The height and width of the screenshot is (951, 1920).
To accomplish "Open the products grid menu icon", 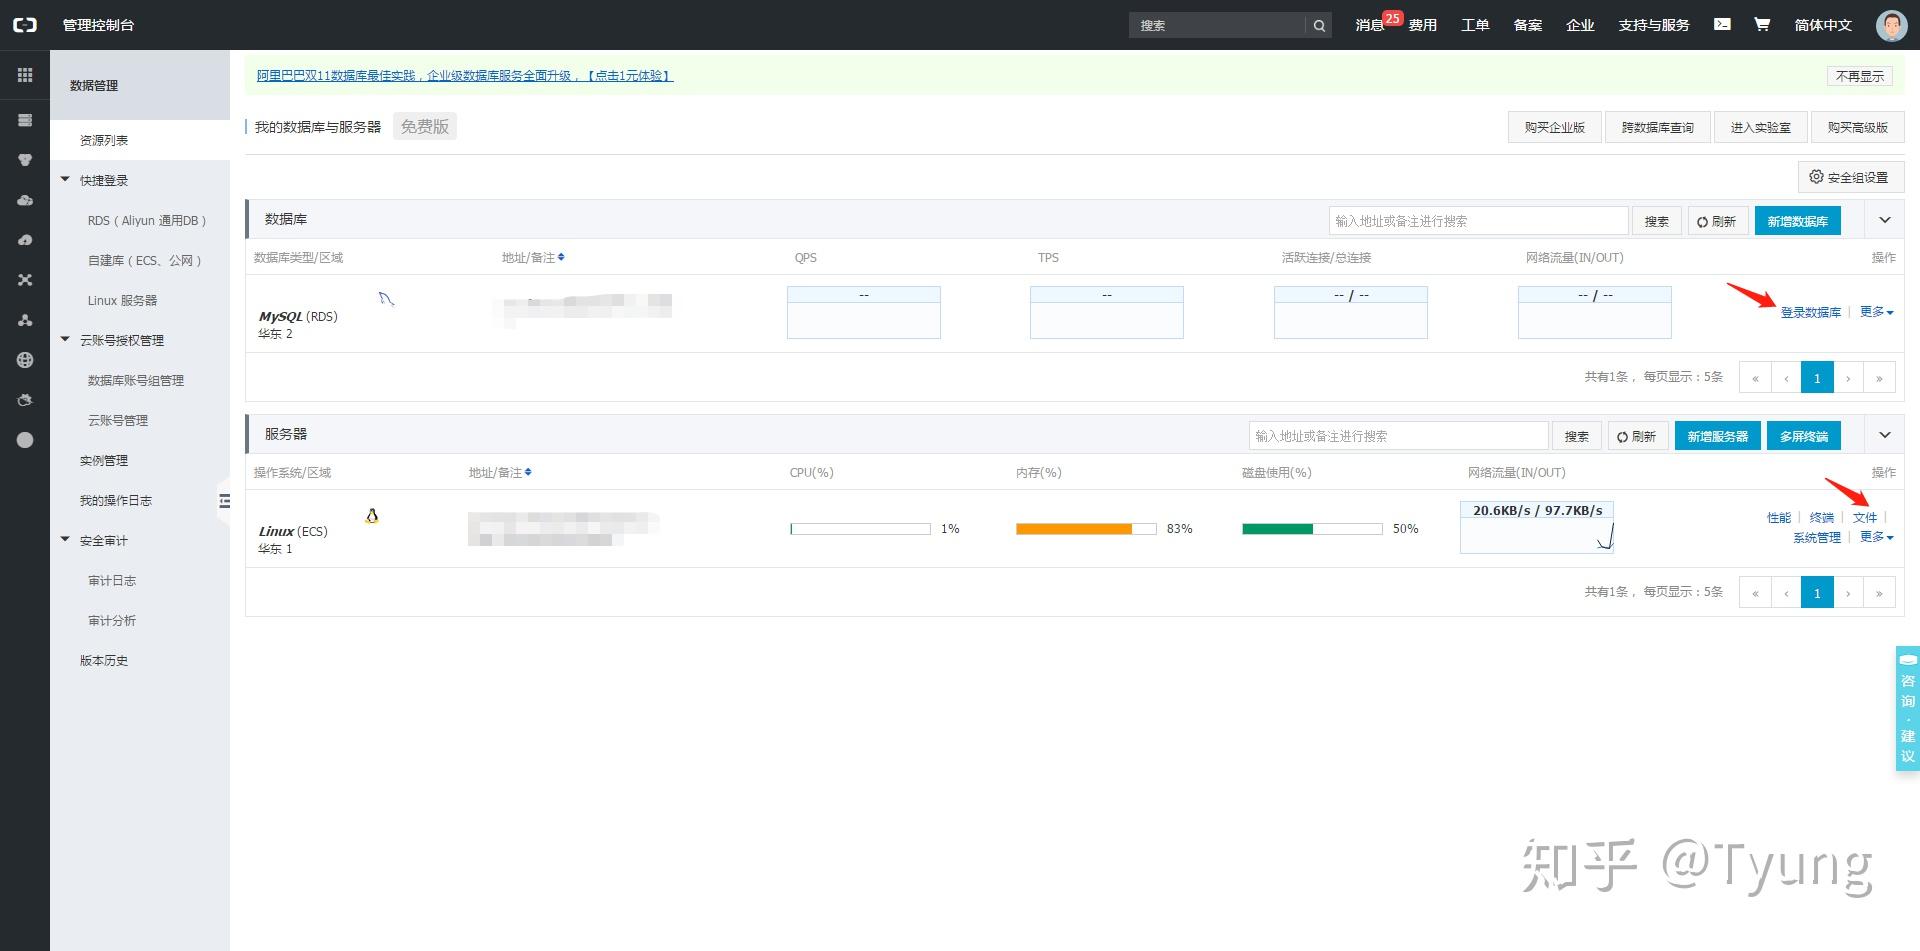I will point(25,75).
